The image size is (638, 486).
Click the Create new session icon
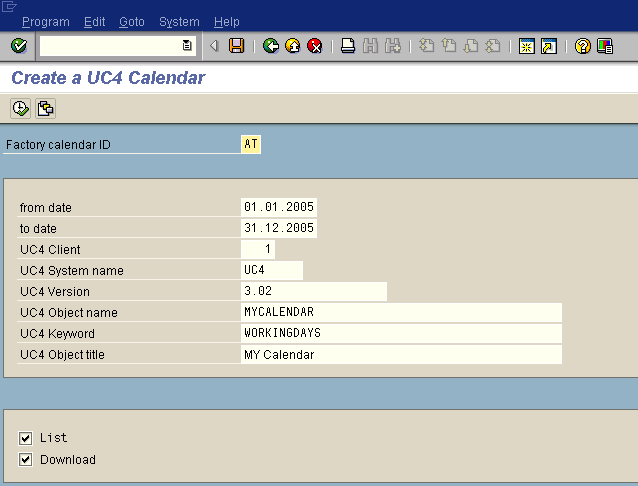[x=527, y=46]
